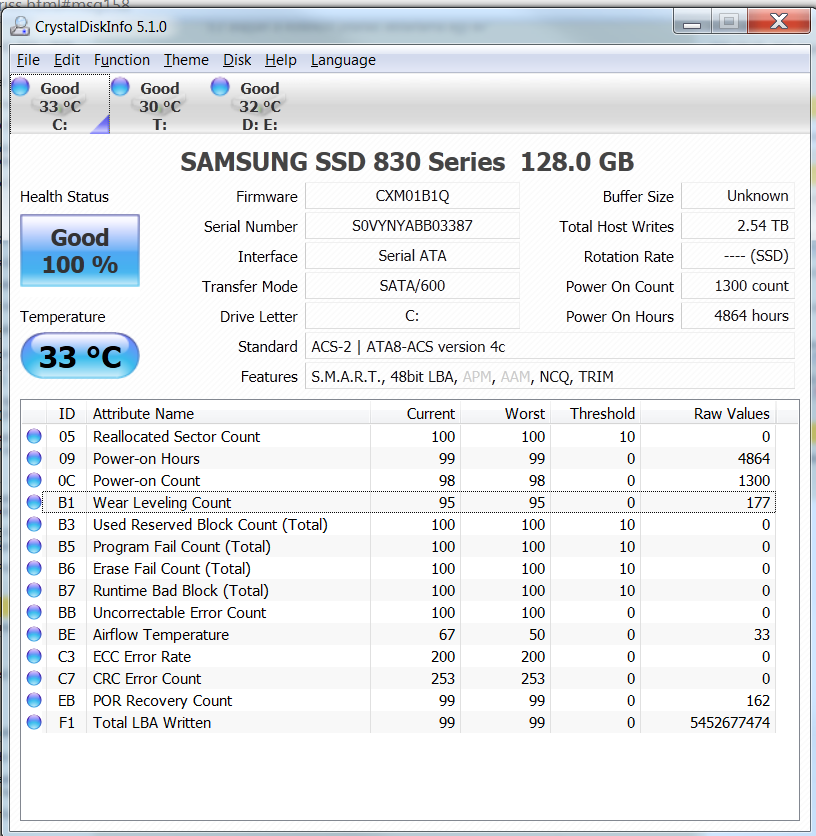Click the status icon for Used Reserved Block Count

click(34, 524)
